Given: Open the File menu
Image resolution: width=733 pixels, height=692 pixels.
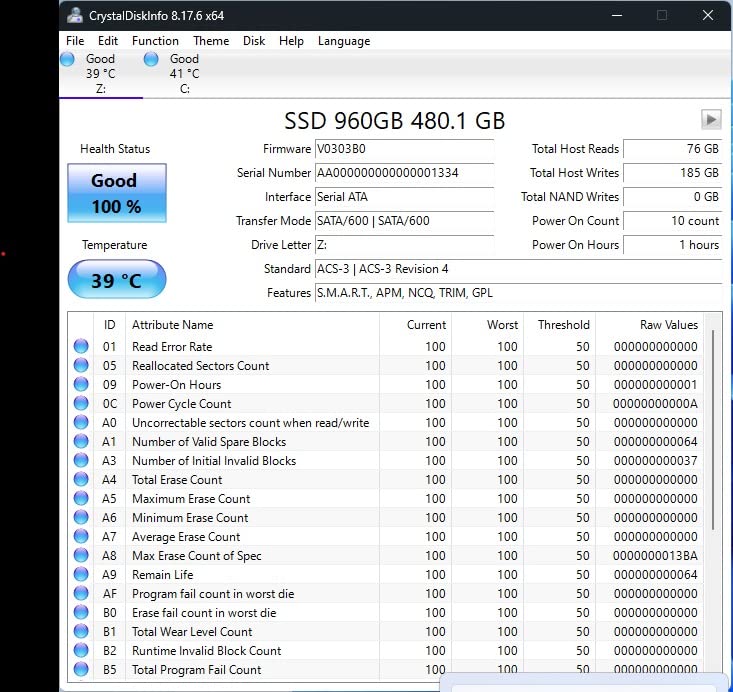Looking at the screenshot, I should coord(75,41).
